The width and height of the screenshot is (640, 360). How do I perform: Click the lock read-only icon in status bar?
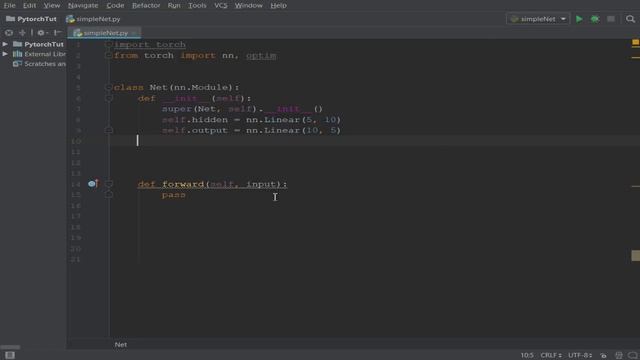click(x=603, y=356)
